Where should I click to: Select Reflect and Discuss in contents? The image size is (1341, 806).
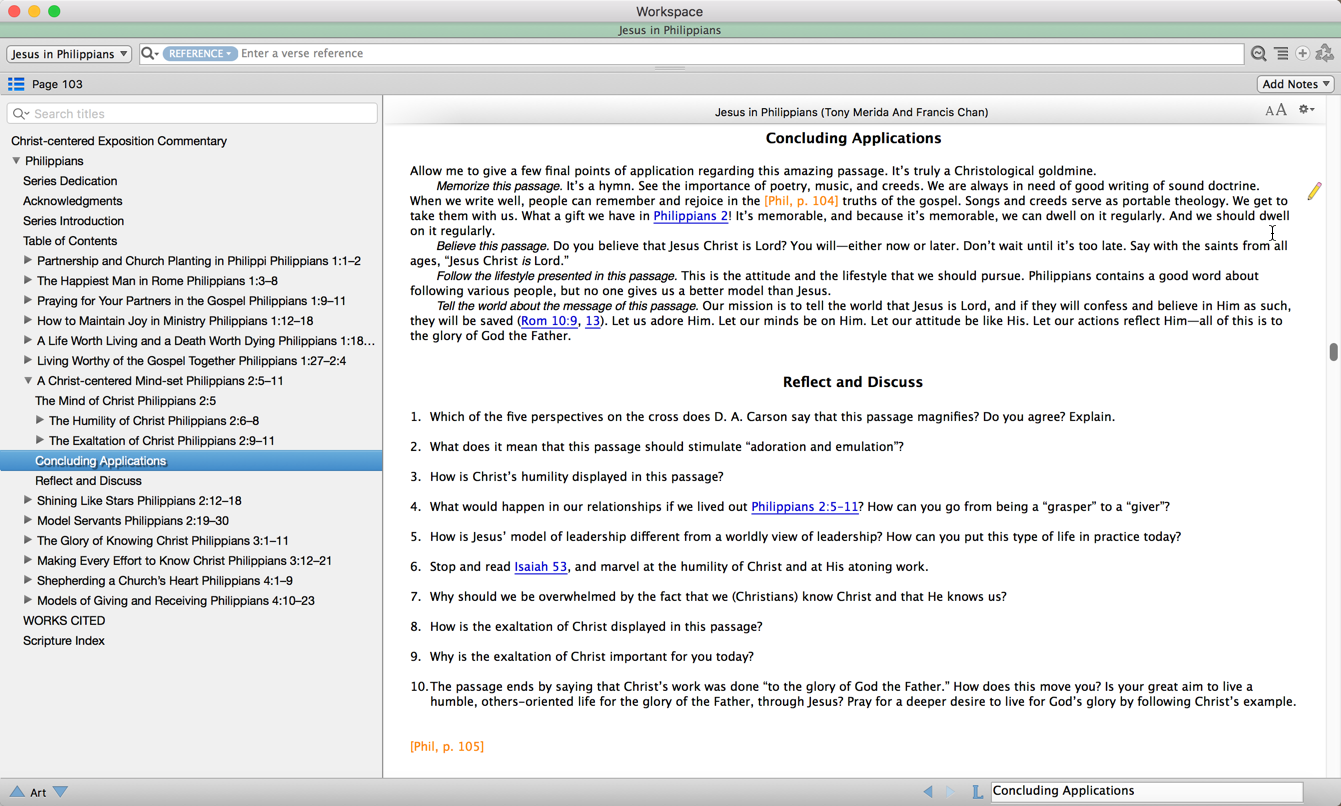[x=88, y=481]
